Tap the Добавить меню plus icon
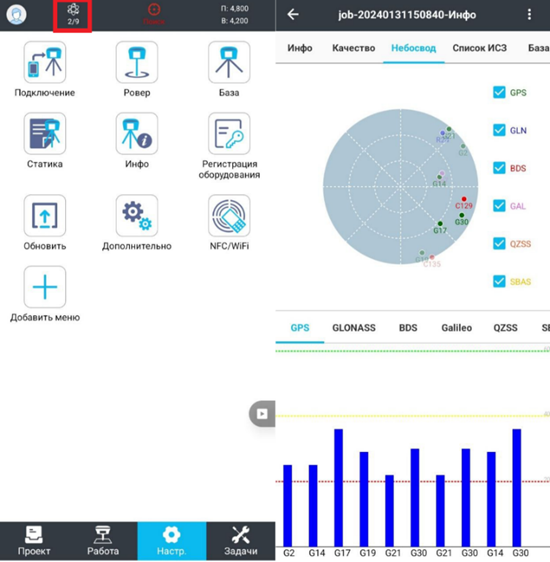The height and width of the screenshot is (562, 550). click(45, 287)
